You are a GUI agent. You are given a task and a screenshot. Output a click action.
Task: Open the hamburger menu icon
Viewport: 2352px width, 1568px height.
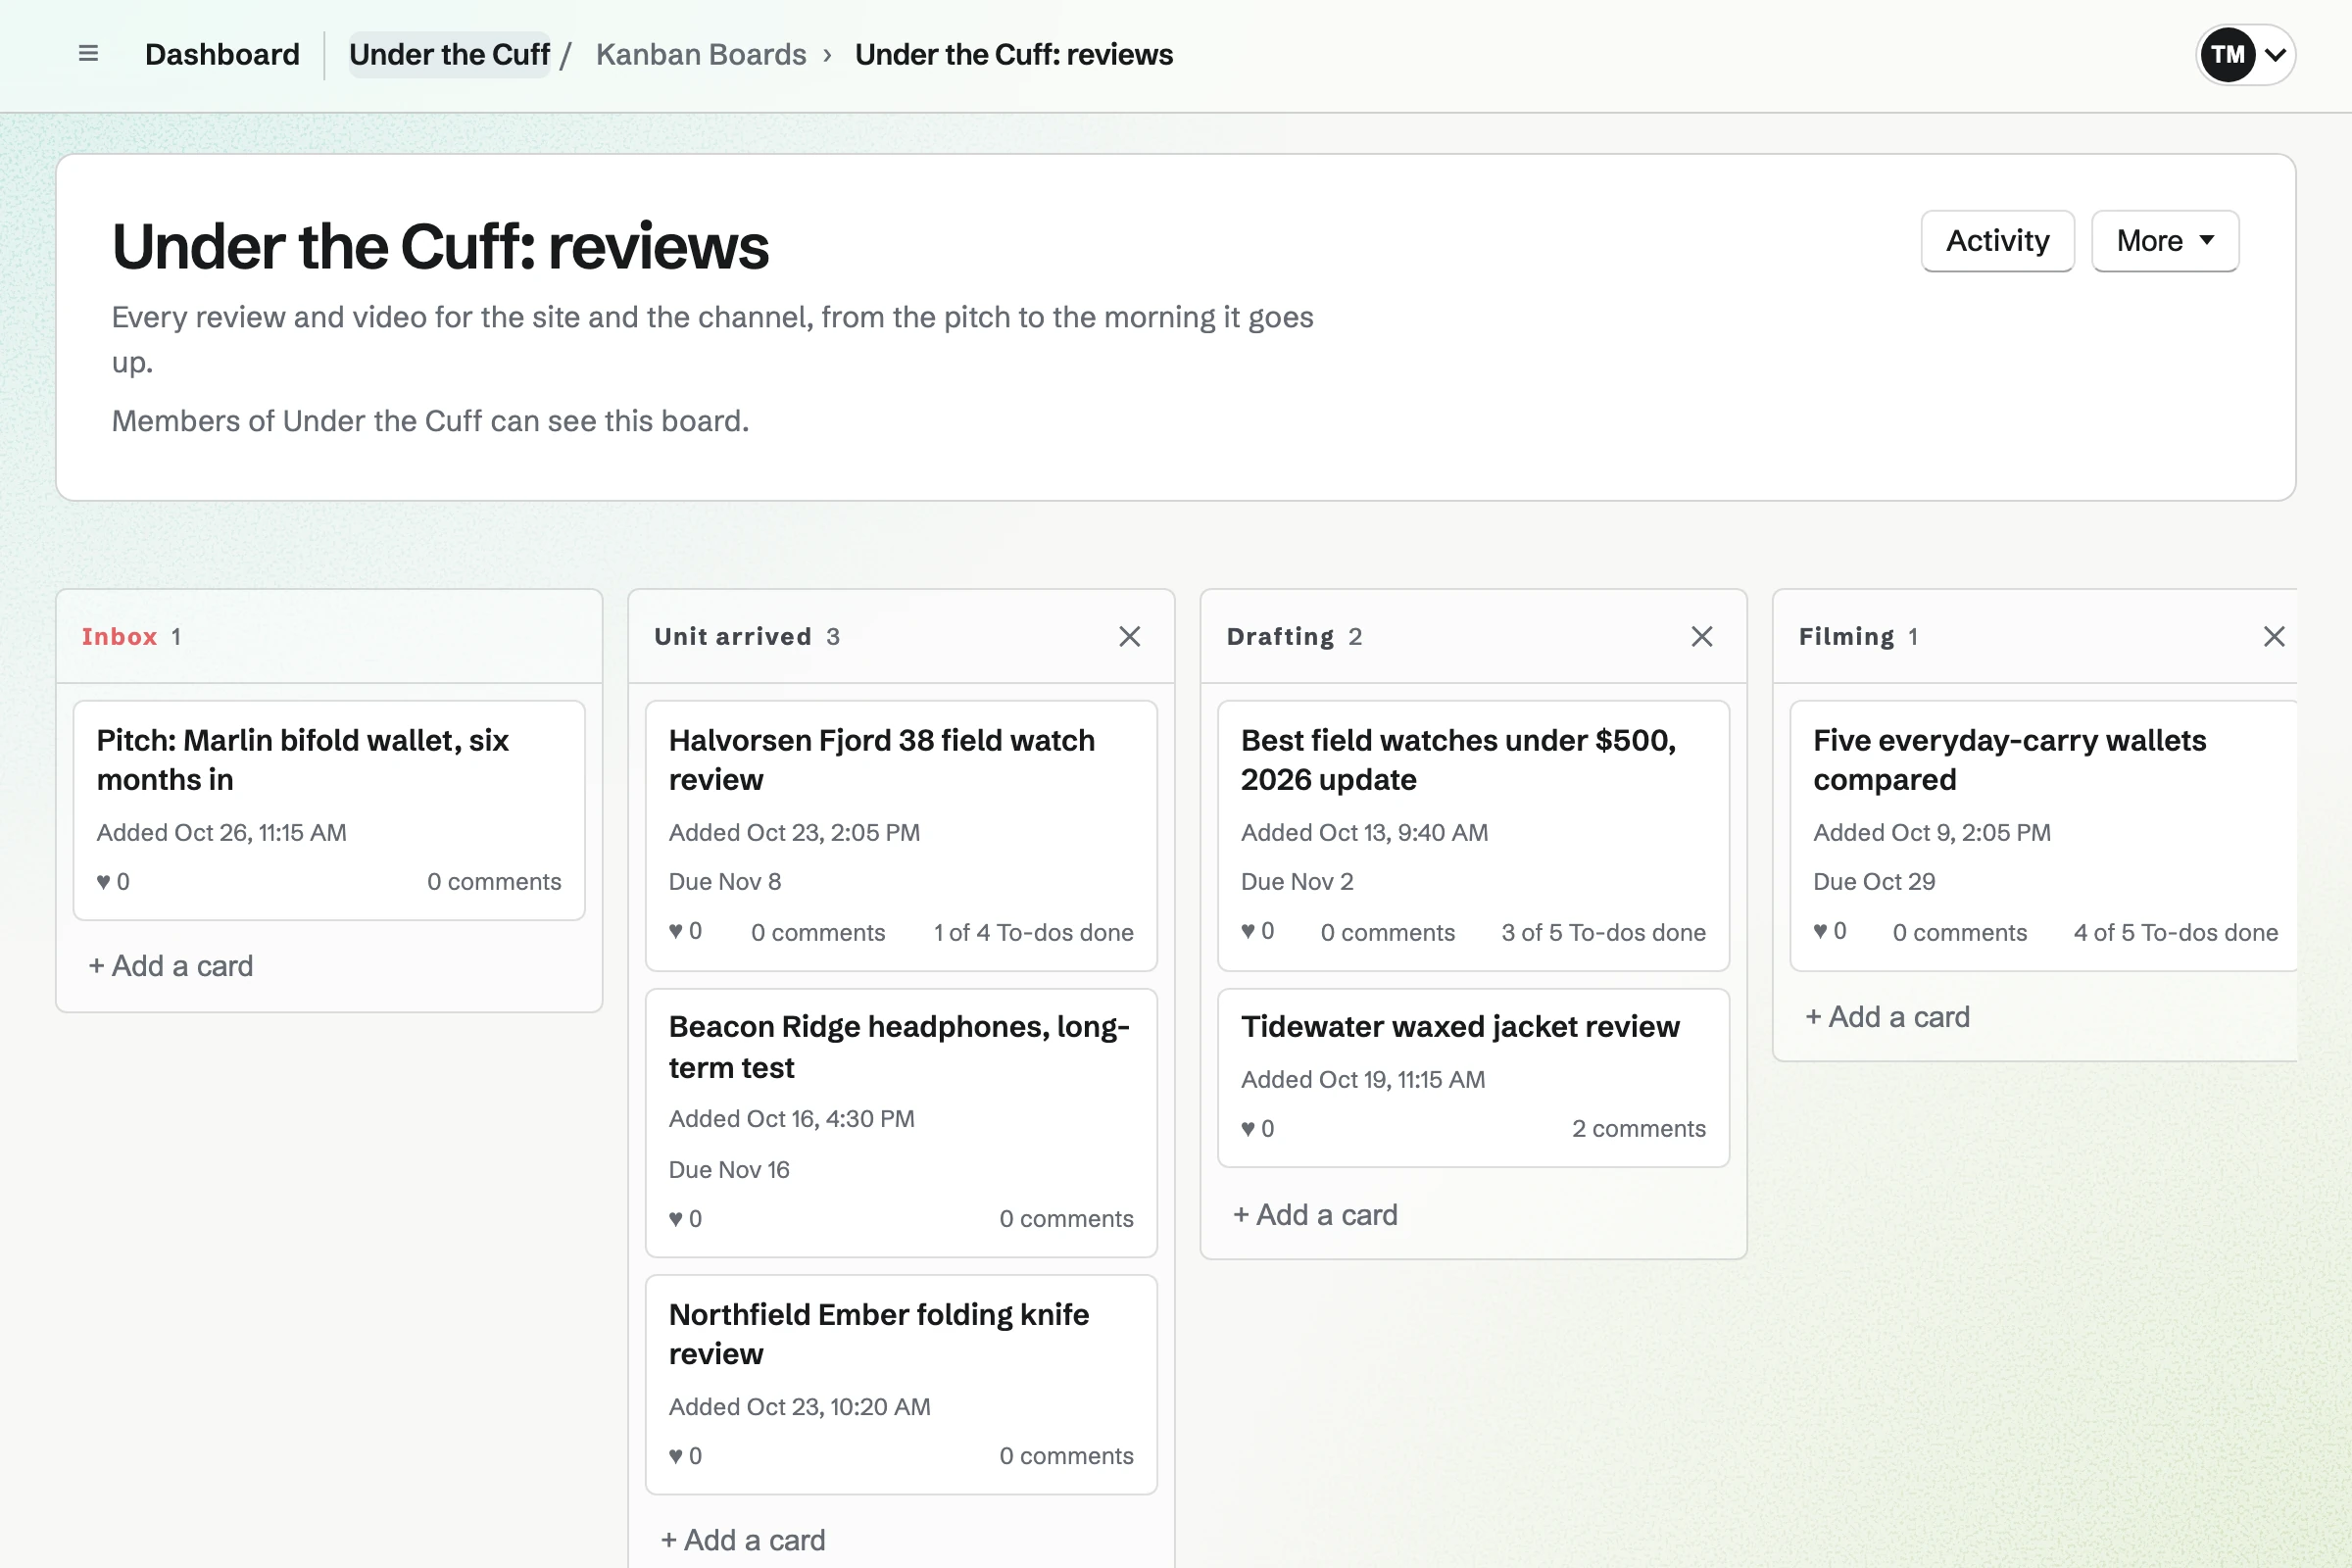tap(88, 54)
